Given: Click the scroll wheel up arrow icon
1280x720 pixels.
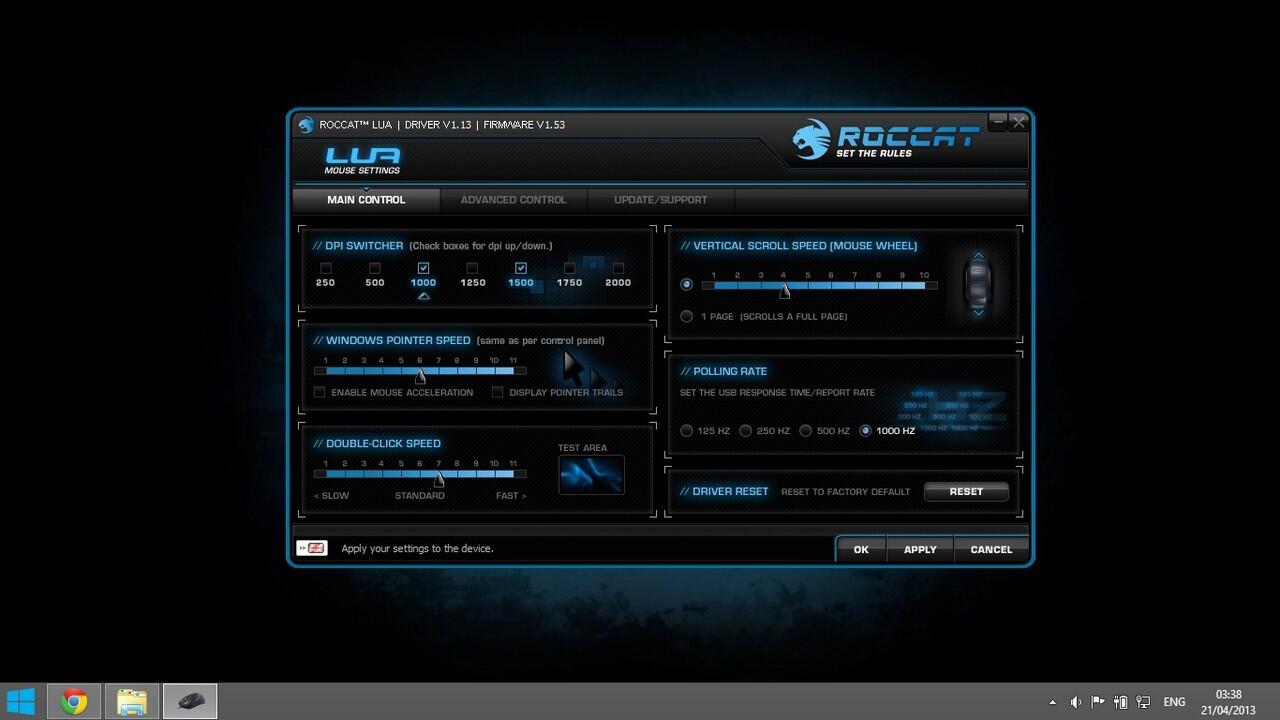Looking at the screenshot, I should tap(979, 256).
